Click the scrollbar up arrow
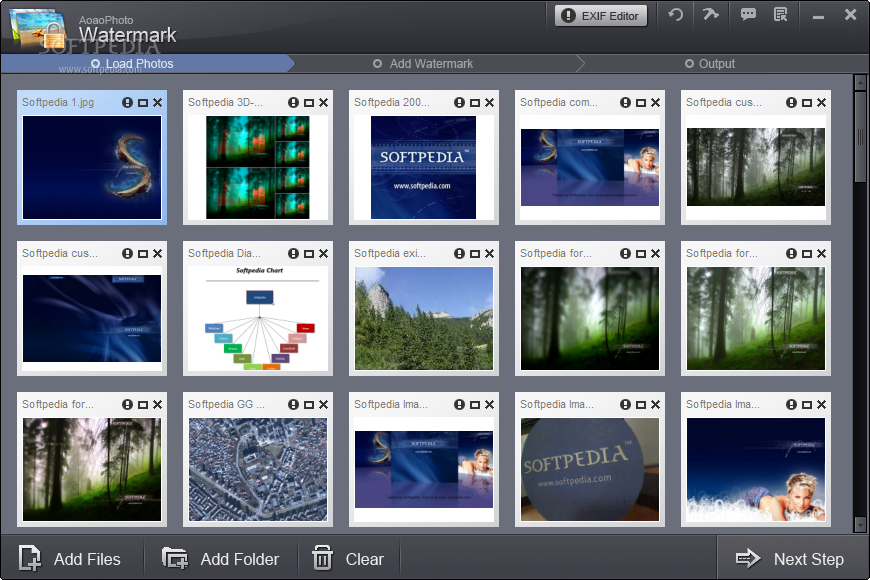 click(x=860, y=83)
